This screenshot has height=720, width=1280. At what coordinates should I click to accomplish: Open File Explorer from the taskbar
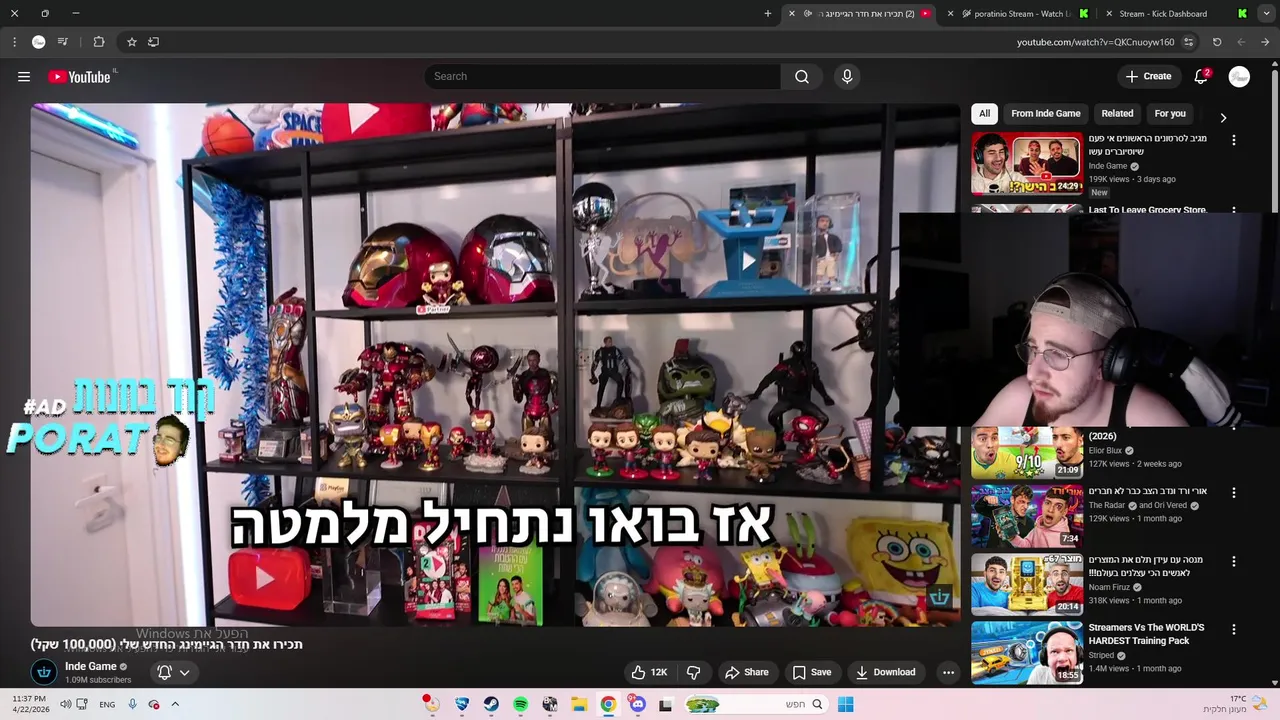click(578, 704)
